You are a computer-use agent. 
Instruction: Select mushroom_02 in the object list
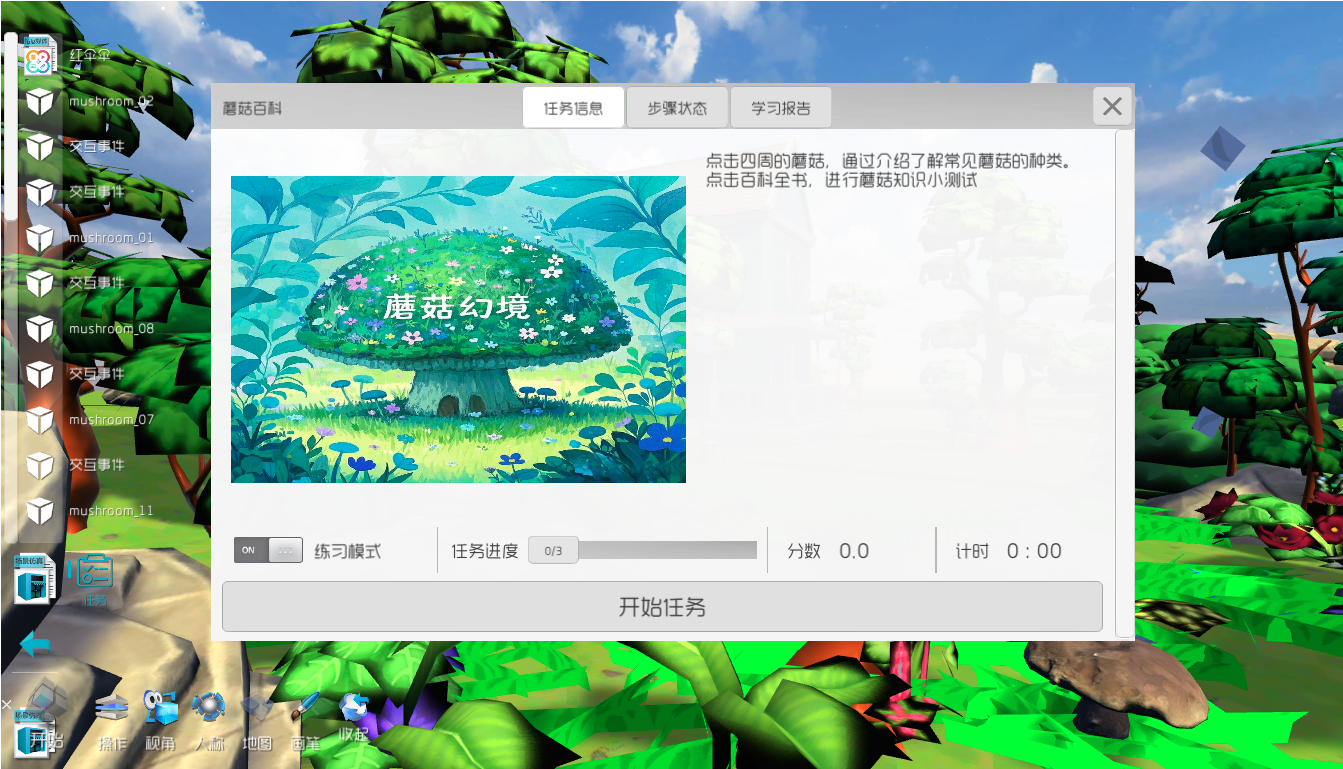click(110, 102)
